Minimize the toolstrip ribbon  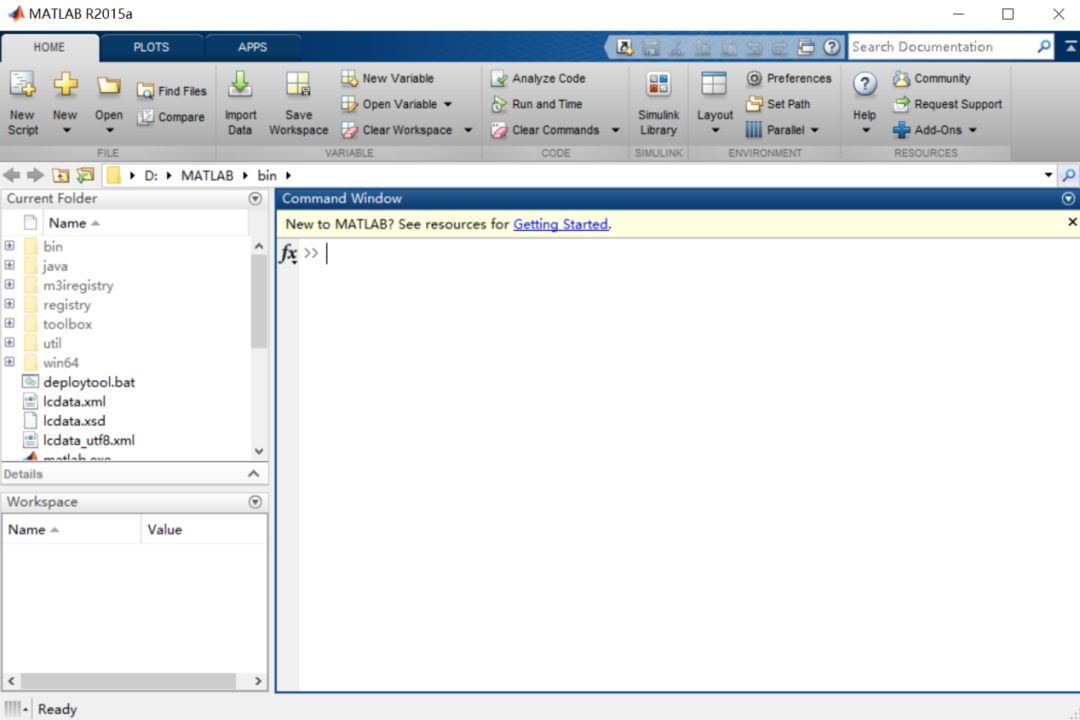(1070, 46)
